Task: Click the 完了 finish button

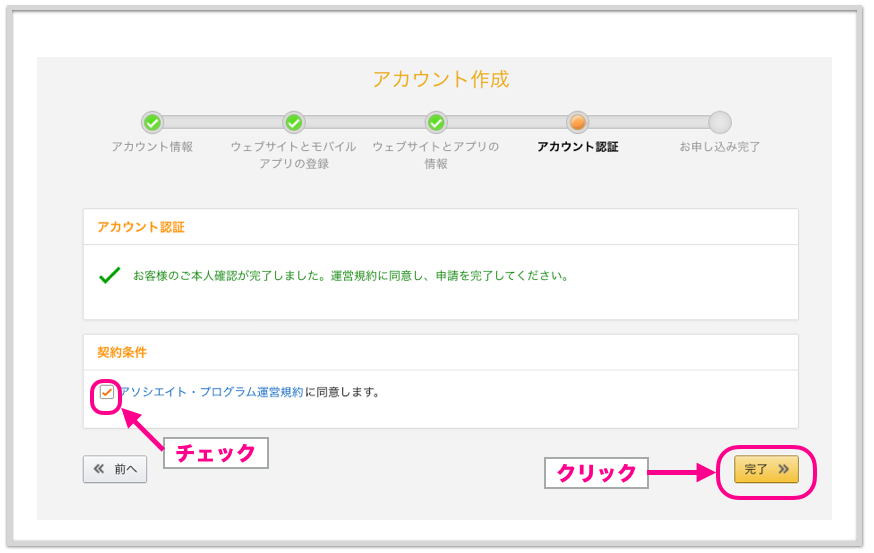Action: click(766, 469)
